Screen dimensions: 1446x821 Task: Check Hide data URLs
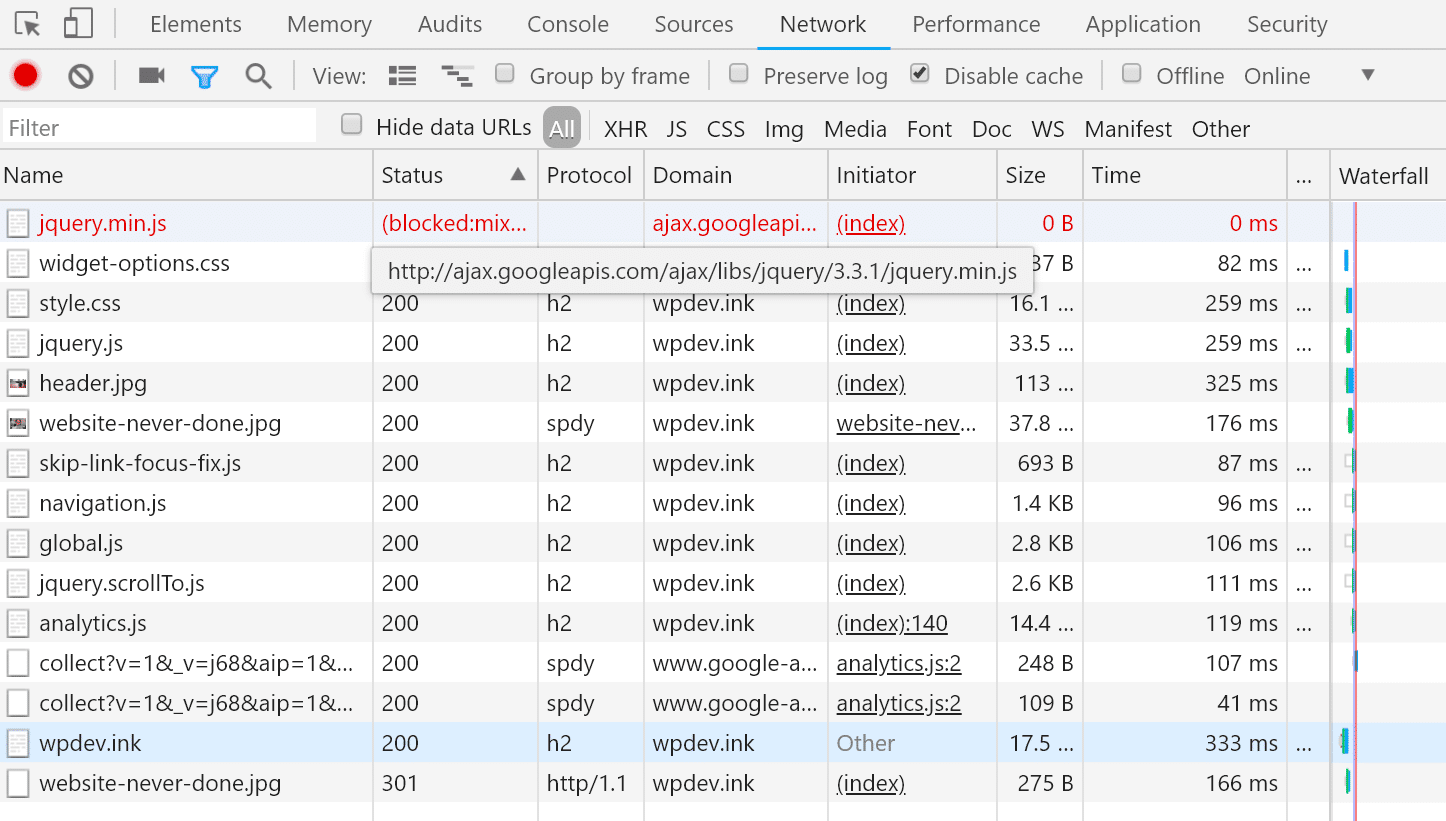tap(351, 126)
